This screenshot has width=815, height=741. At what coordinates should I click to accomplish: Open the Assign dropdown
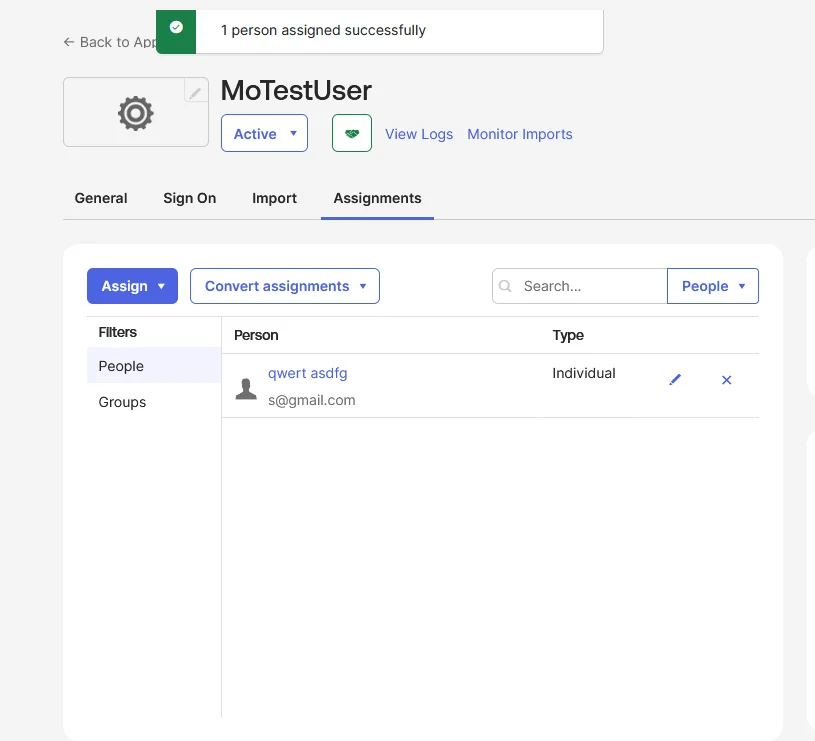132,286
